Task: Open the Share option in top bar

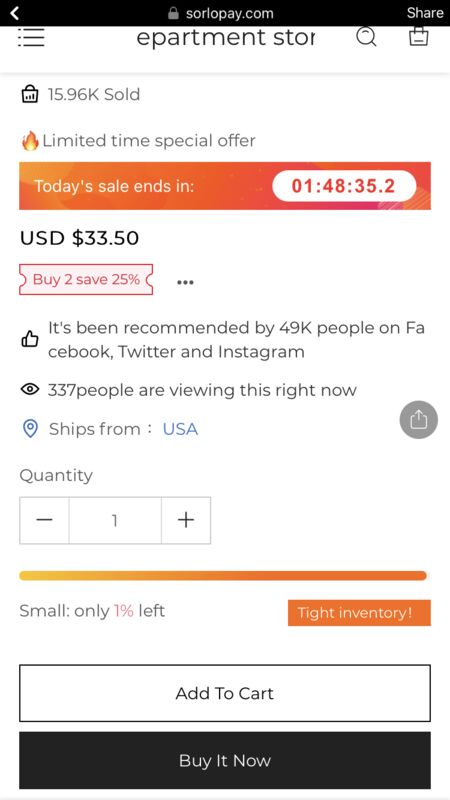Action: coord(424,13)
